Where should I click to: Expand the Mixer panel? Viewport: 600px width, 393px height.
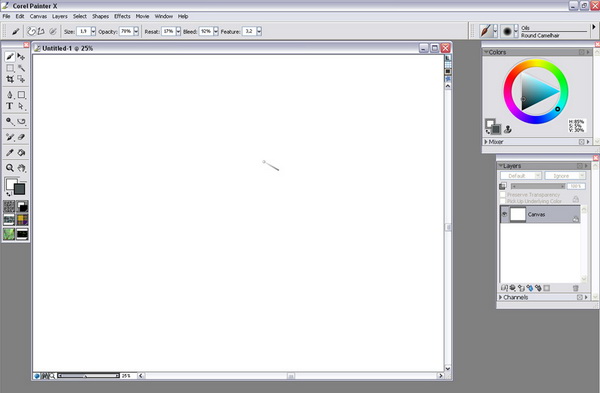(486, 142)
